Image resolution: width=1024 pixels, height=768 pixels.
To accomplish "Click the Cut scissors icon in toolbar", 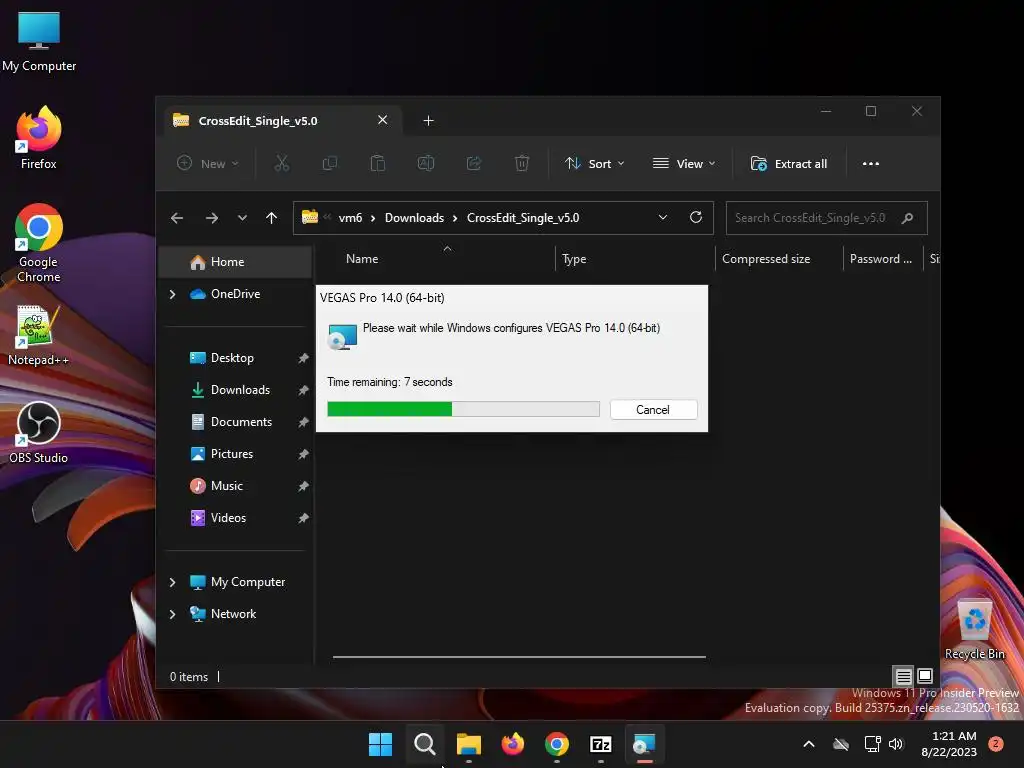I will (x=281, y=163).
